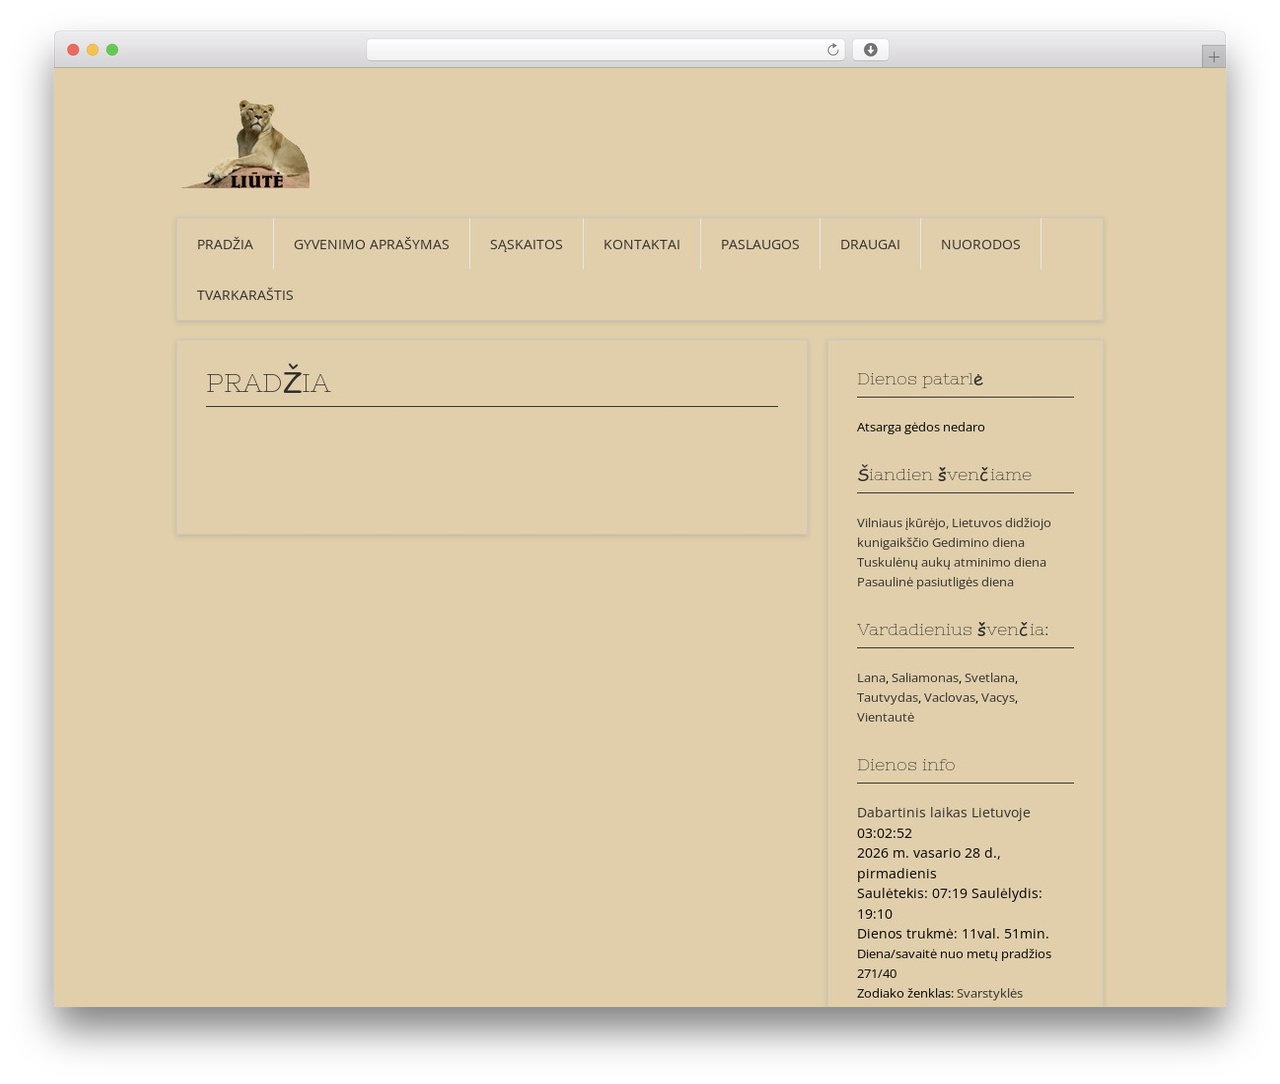
Task: Click the Šiandien švenčiame heading
Action: [x=944, y=474]
